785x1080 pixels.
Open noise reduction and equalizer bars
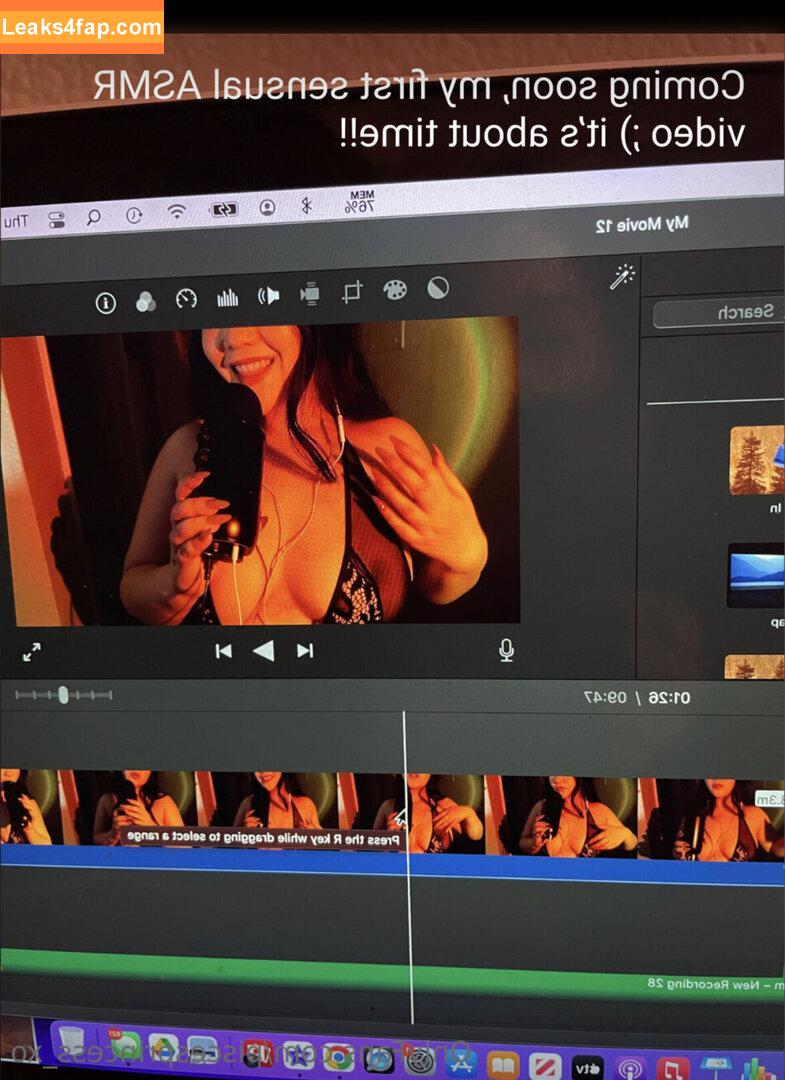pyautogui.click(x=228, y=297)
